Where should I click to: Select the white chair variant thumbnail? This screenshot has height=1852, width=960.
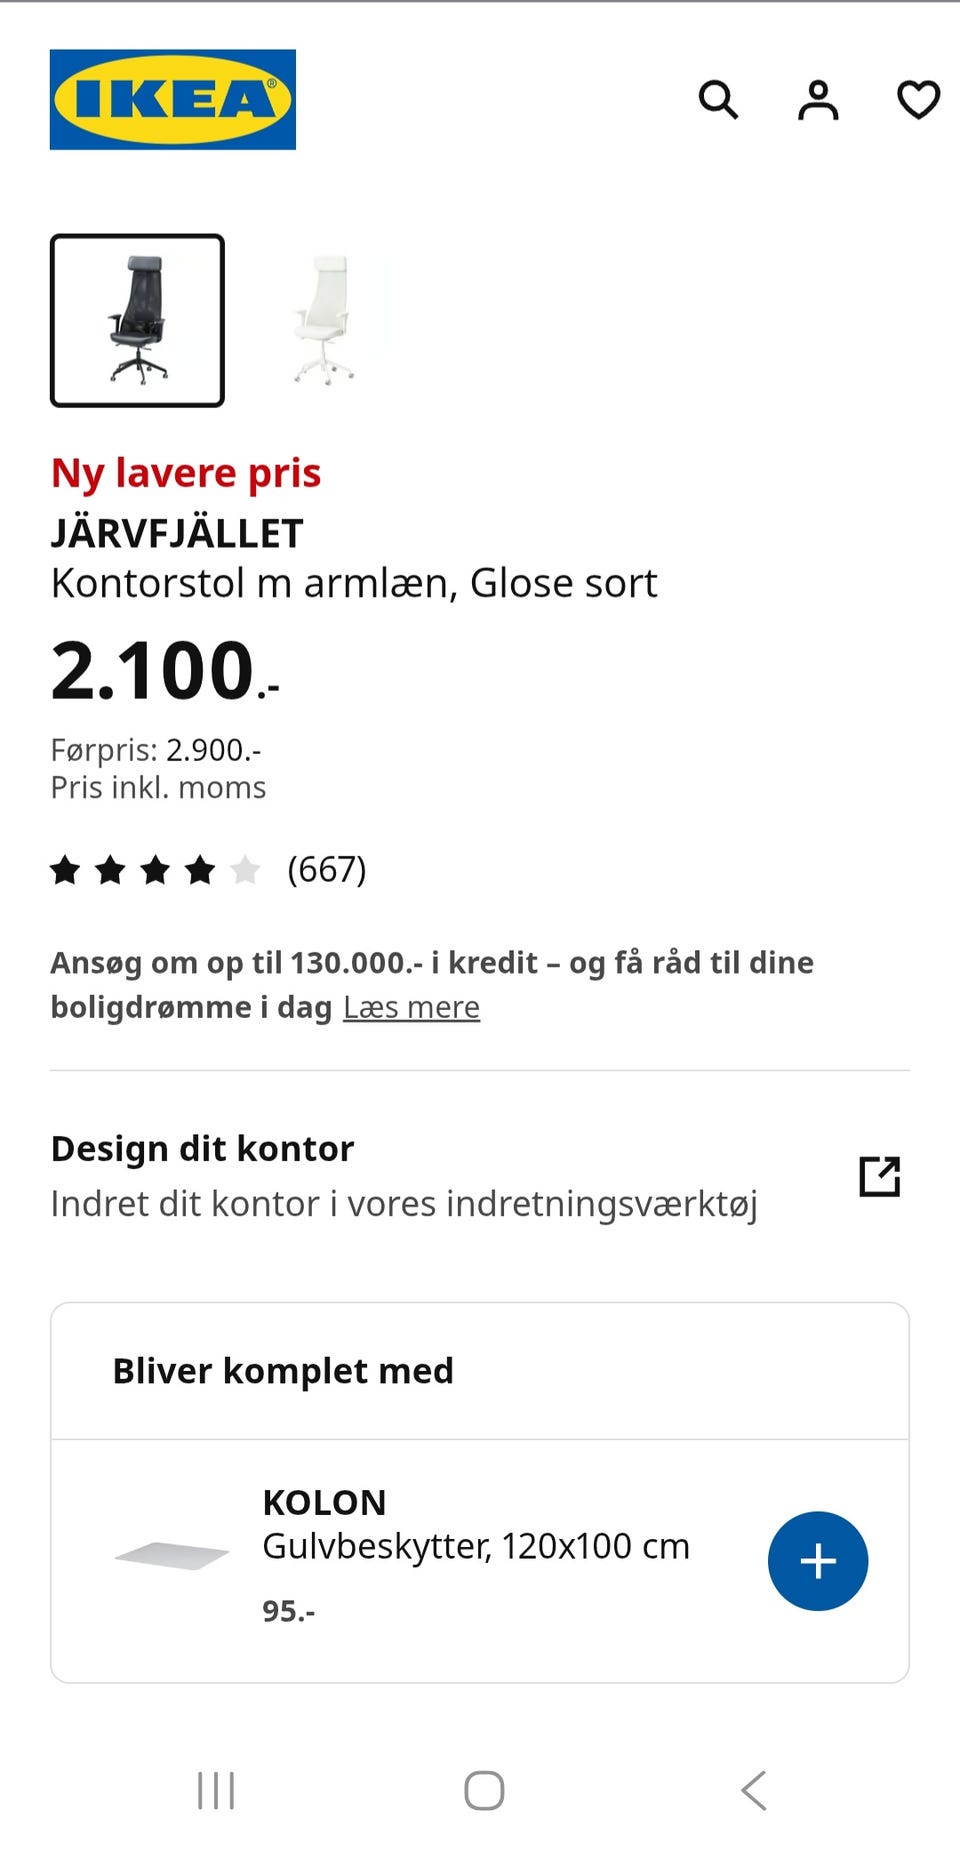(324, 320)
